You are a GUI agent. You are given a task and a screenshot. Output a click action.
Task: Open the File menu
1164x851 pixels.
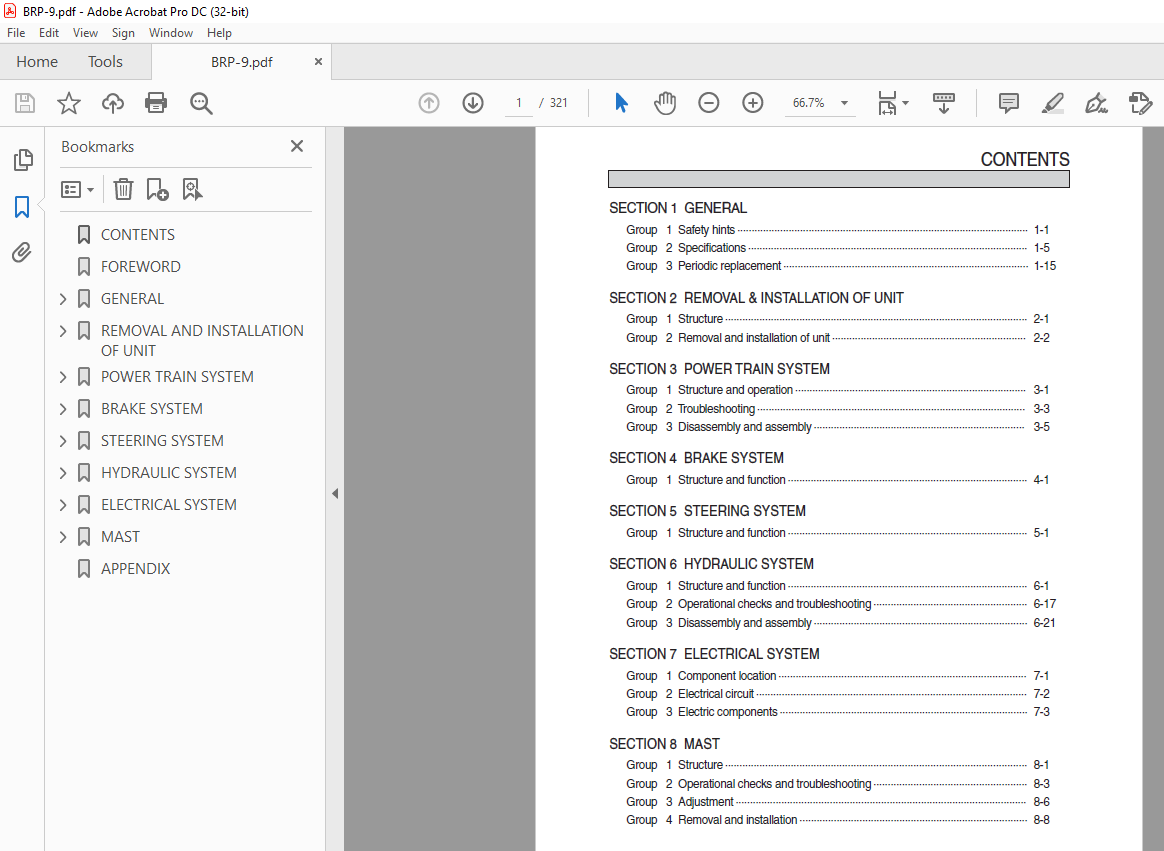(16, 33)
